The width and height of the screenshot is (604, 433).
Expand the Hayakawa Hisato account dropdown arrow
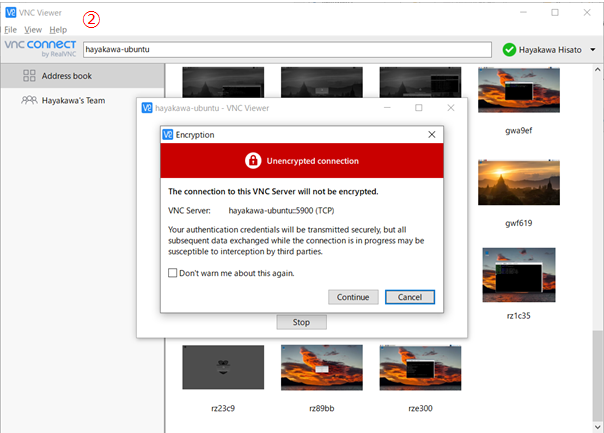593,49
